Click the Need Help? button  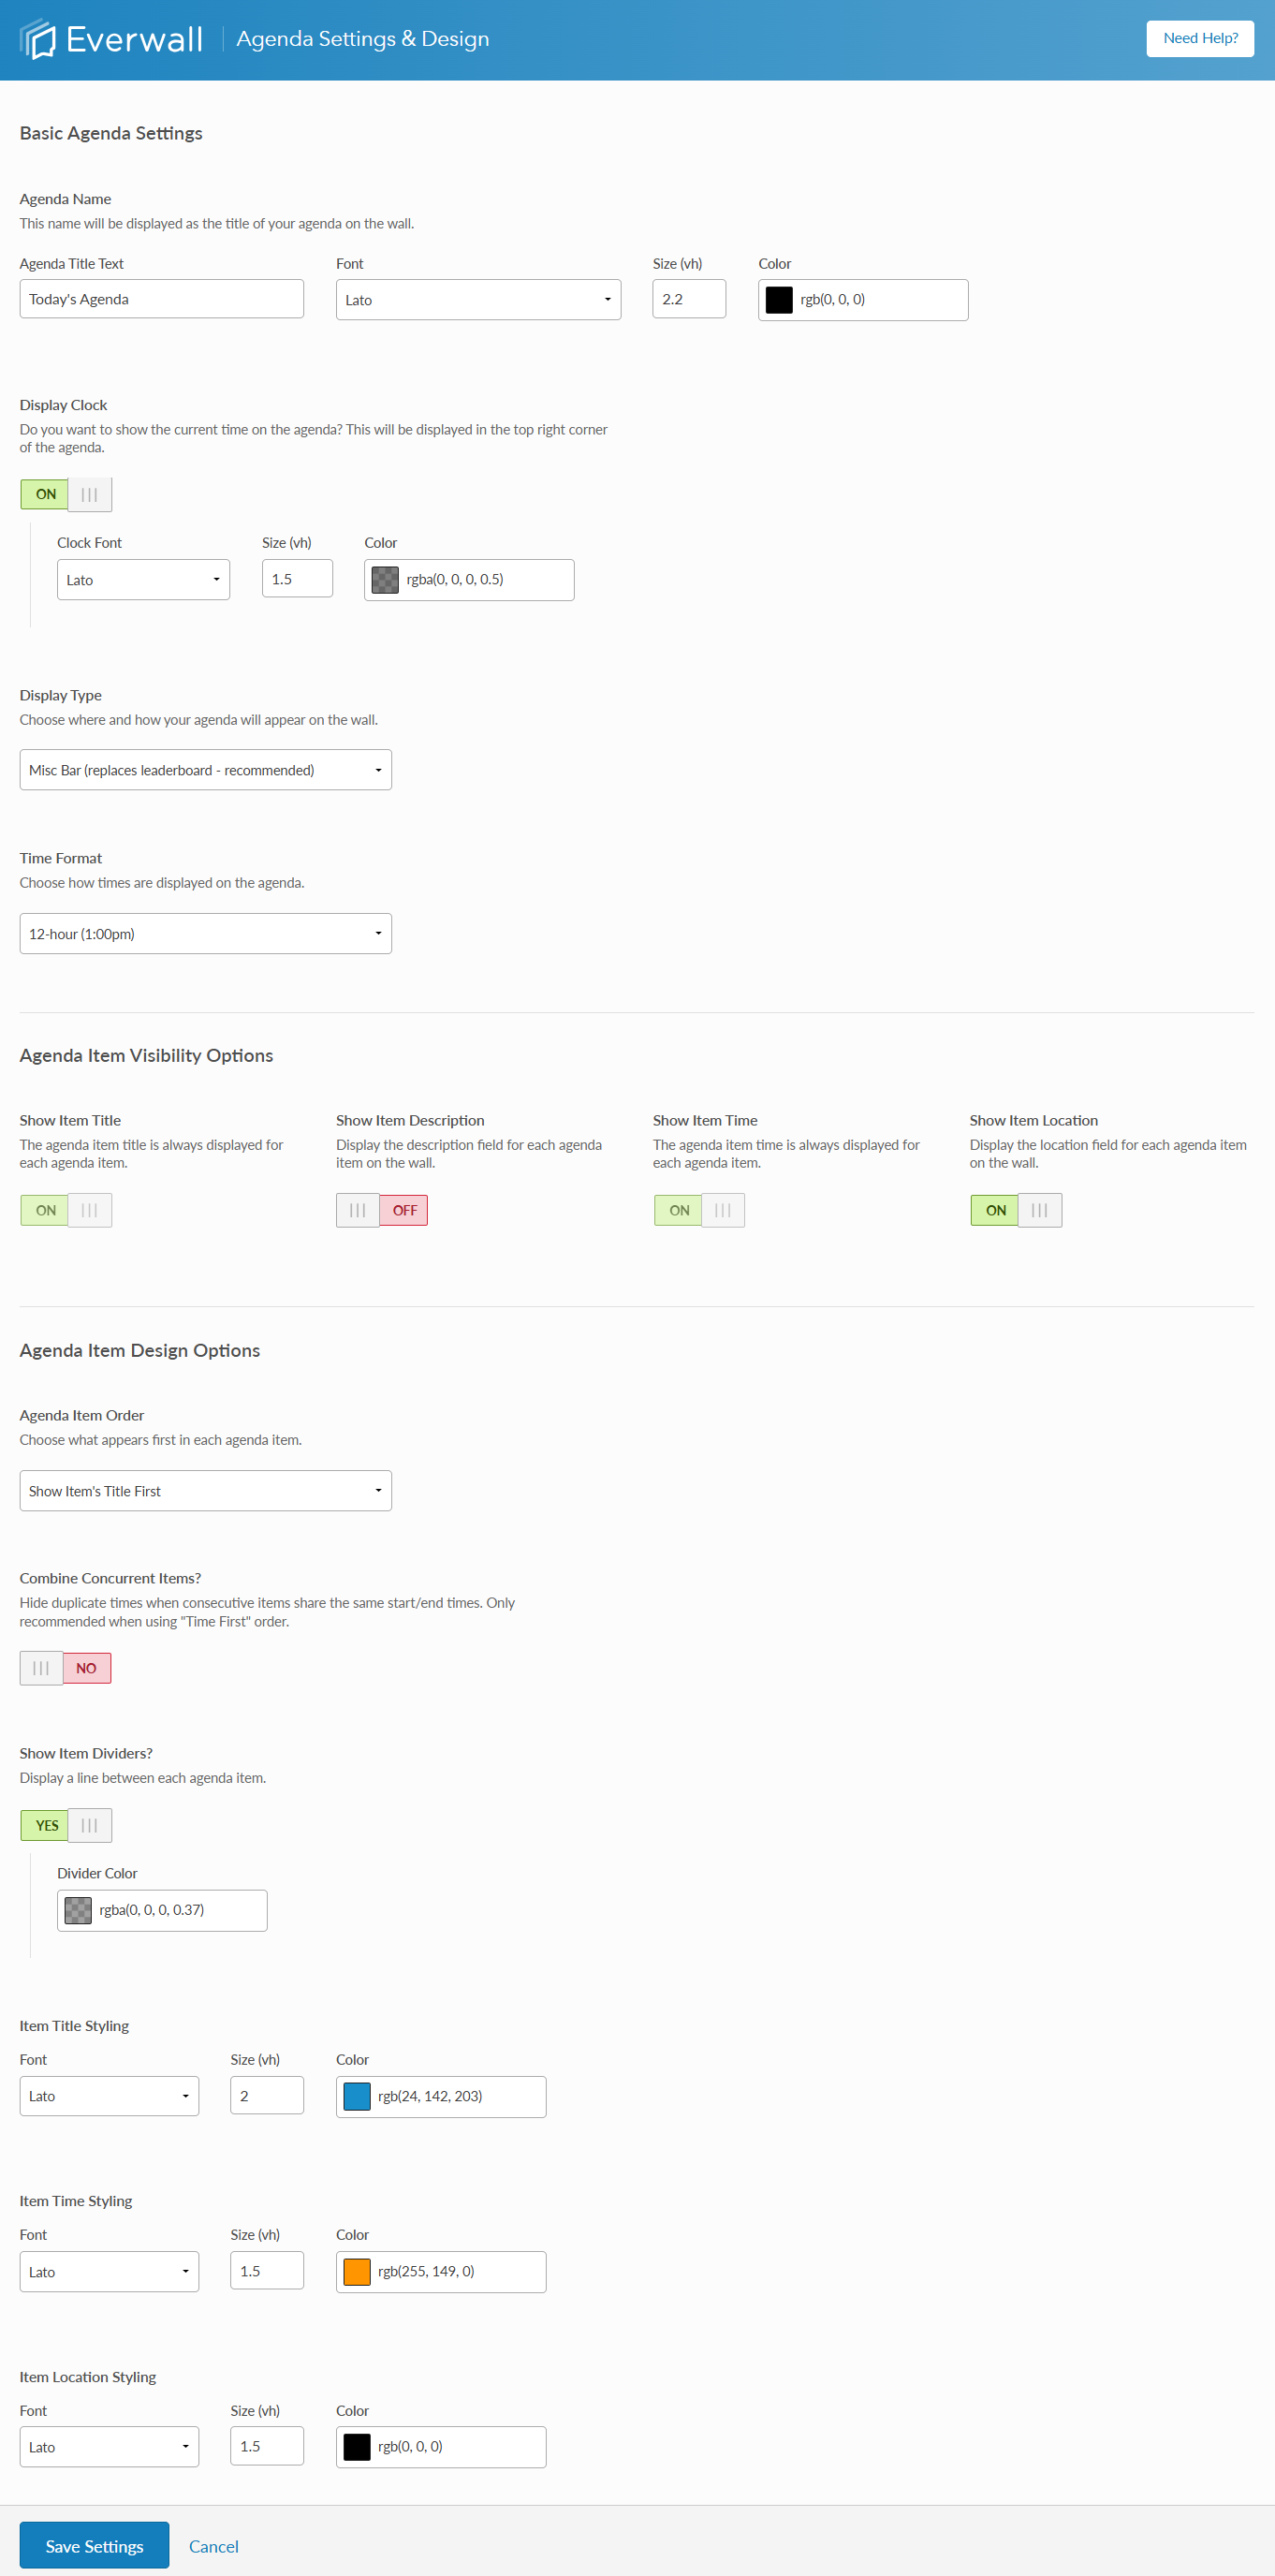coord(1199,38)
